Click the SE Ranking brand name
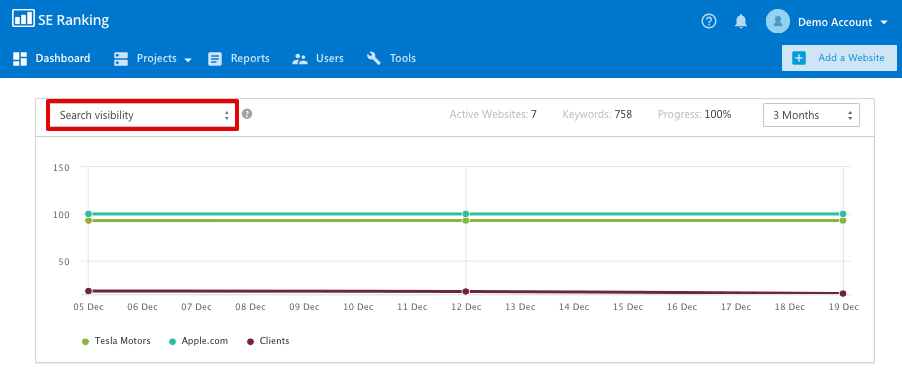This screenshot has width=902, height=371. 74,20
